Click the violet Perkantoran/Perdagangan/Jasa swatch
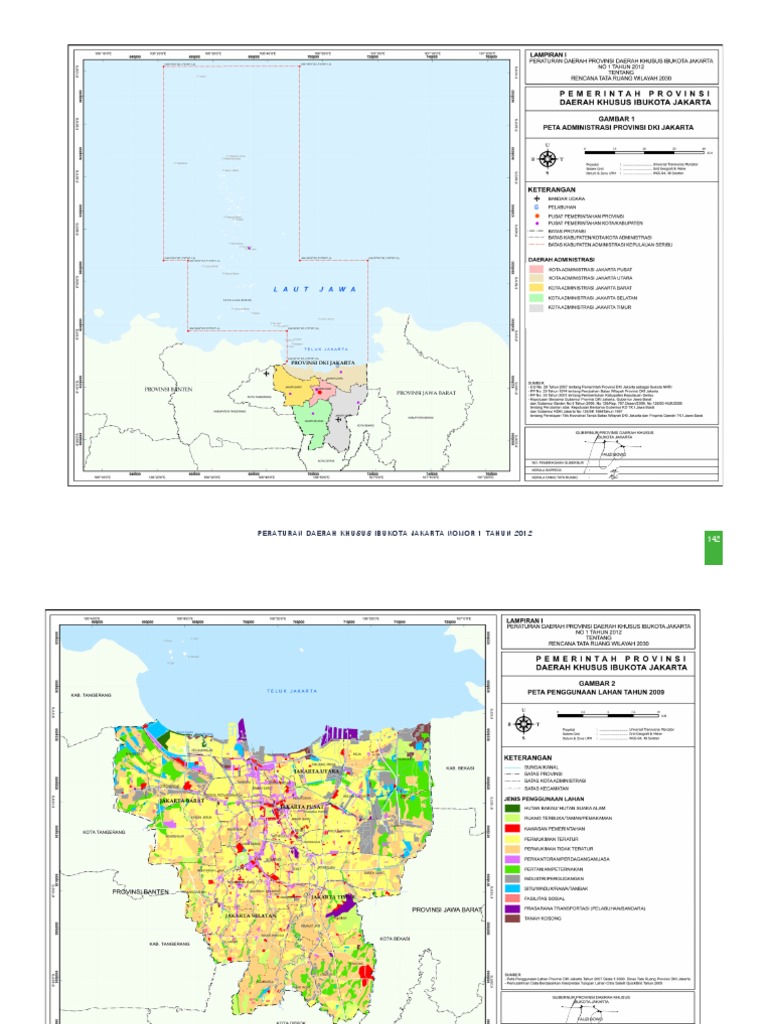 tap(512, 859)
